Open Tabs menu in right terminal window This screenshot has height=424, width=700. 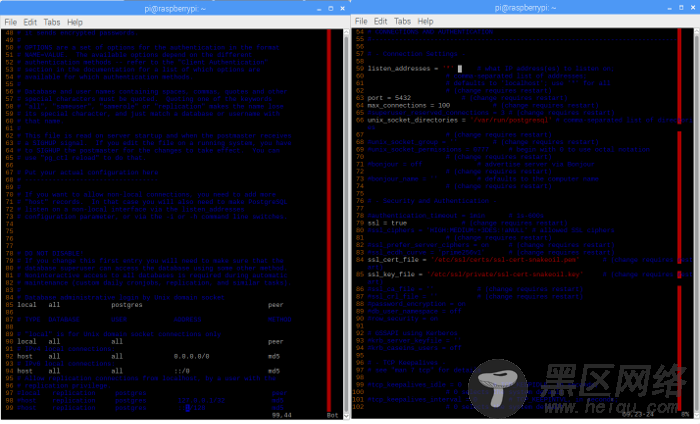(402, 21)
